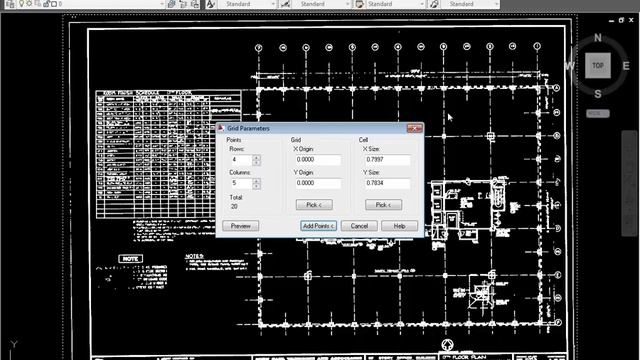Click E on the ViewCube compass
This screenshot has width=640, height=360.
(626, 66)
